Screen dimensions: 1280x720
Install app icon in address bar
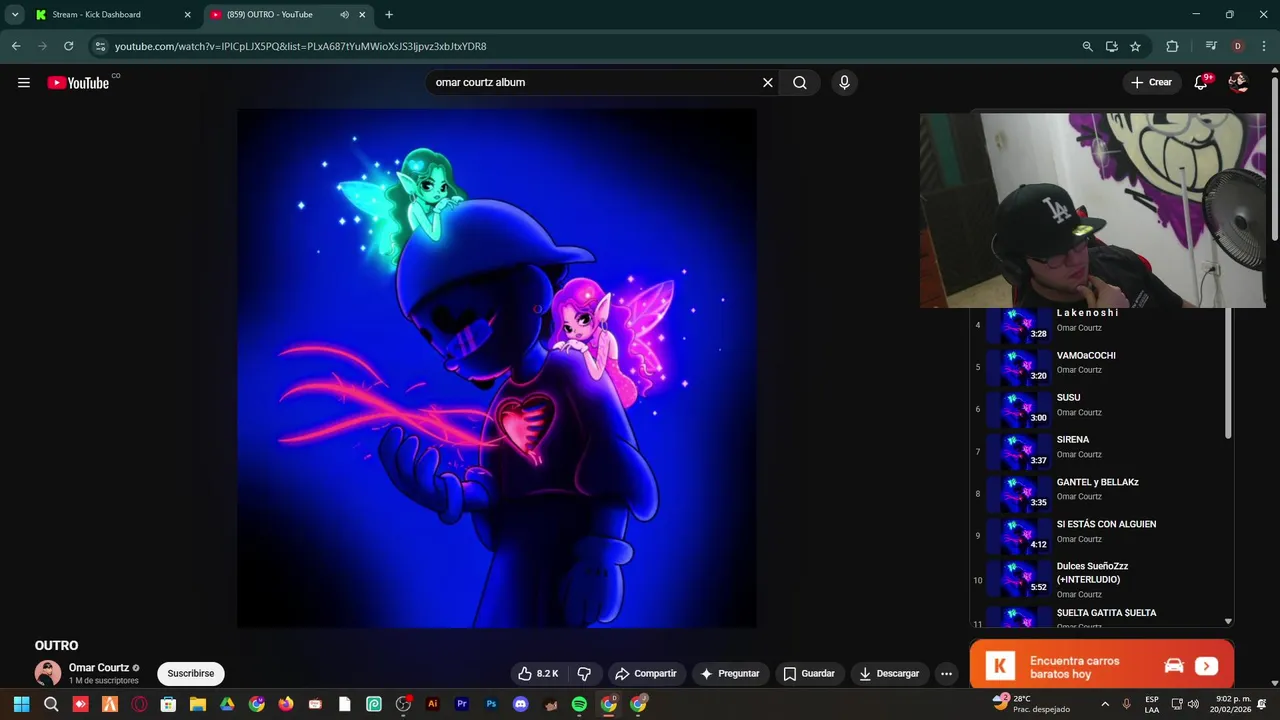click(x=1111, y=46)
